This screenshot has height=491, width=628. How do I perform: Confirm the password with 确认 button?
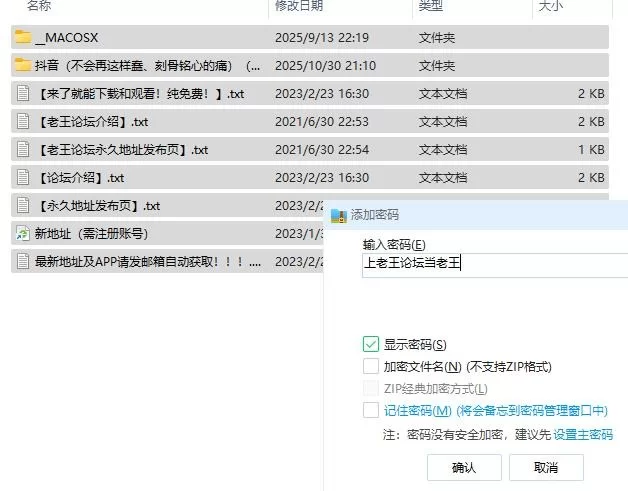click(x=464, y=467)
